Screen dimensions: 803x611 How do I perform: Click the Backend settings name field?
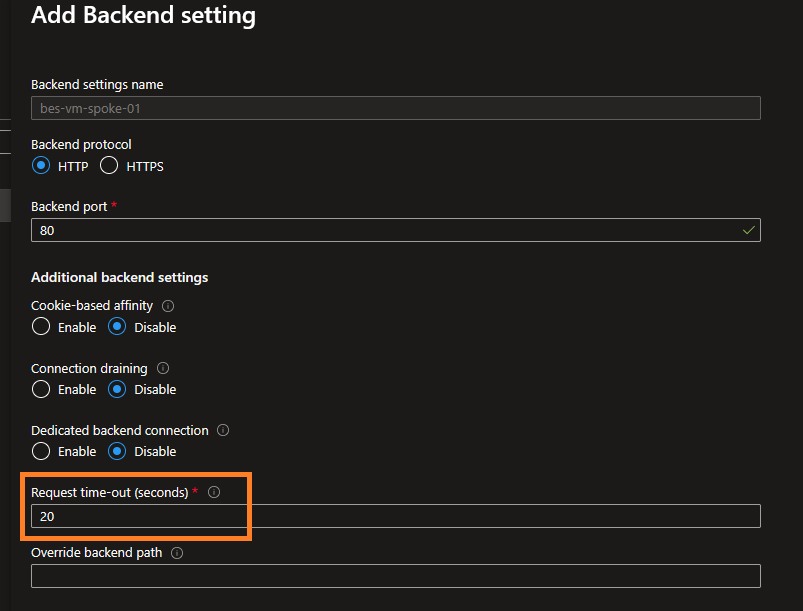coord(395,108)
